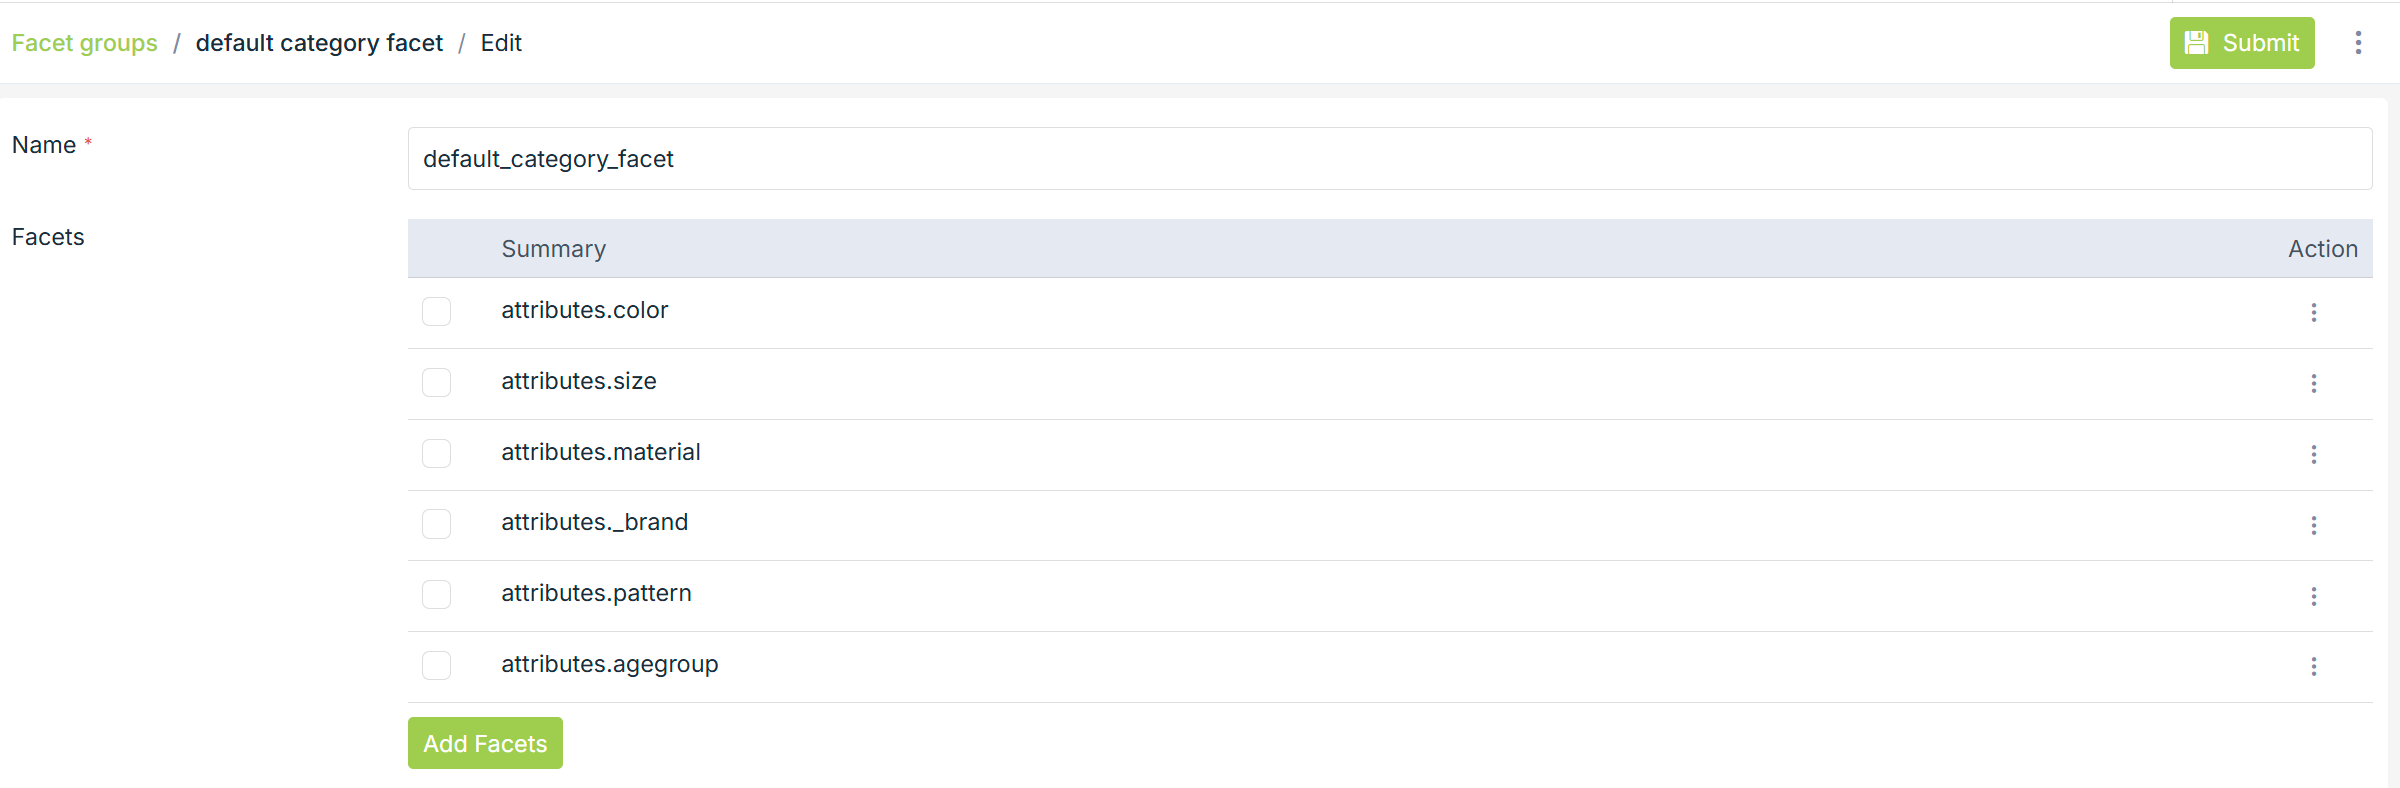Check the attributes.material facet row

tap(436, 454)
